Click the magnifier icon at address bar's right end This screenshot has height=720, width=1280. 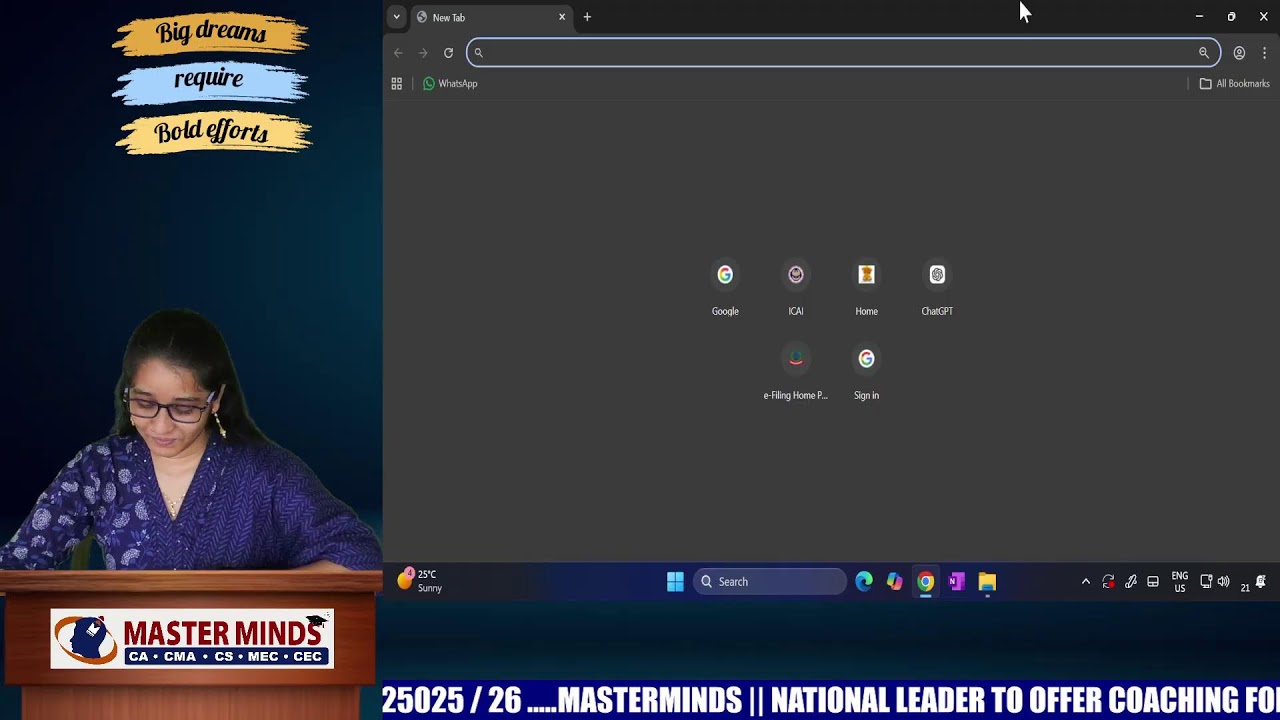click(1203, 53)
